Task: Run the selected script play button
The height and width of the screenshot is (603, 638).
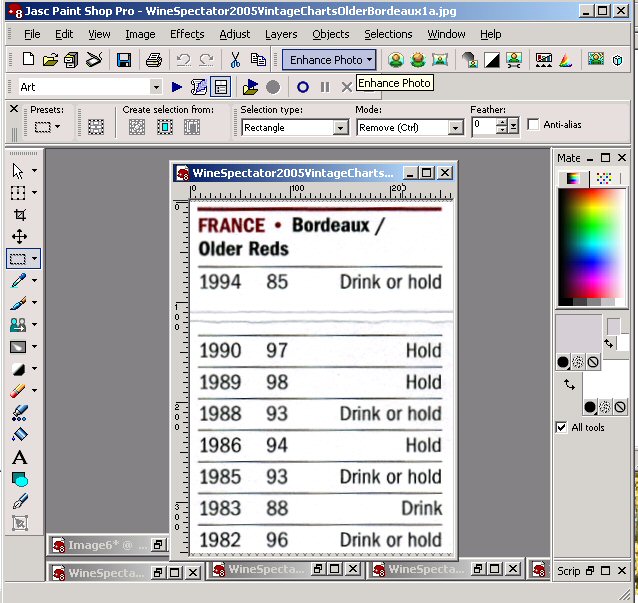Action: pos(177,87)
